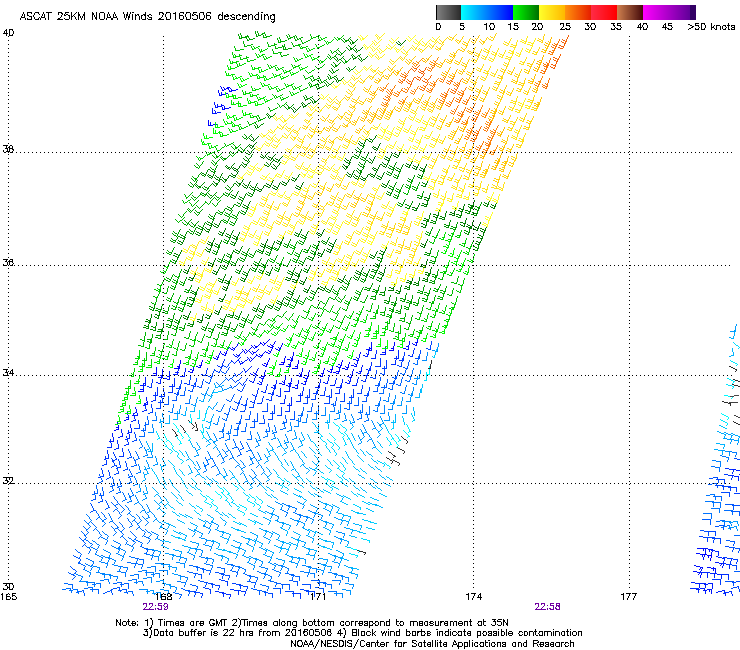Click the title 'ASCAT 25KM NOAA Winds 20160506 descending'
Image resolution: width=740 pixels, height=650 pixels.
click(x=147, y=17)
